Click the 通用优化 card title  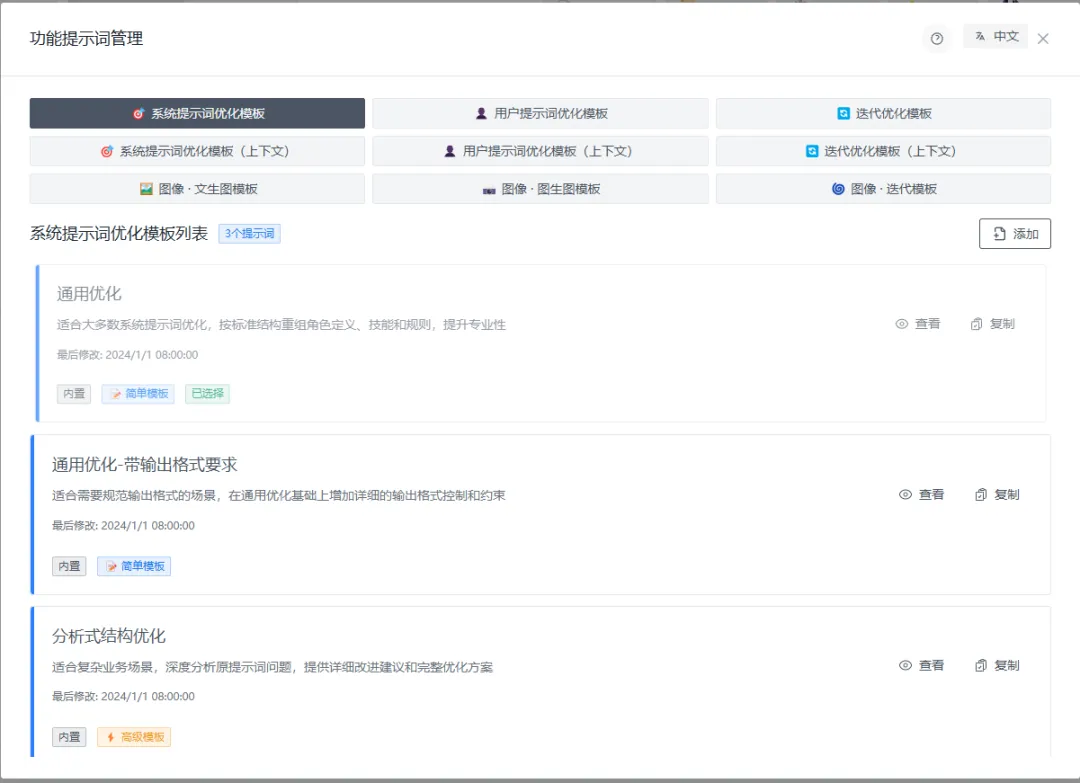tap(89, 294)
